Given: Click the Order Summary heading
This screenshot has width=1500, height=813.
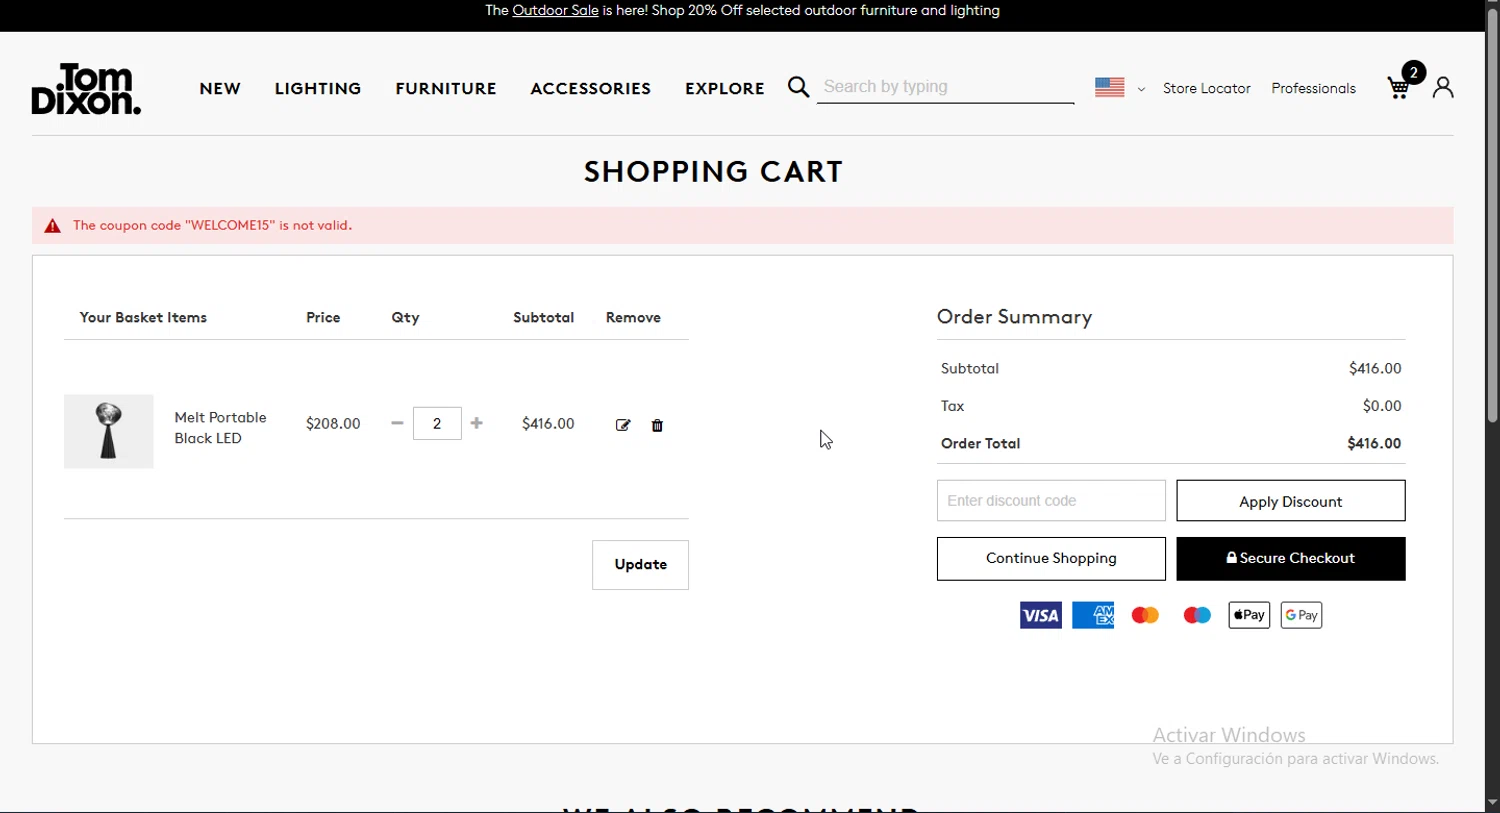Looking at the screenshot, I should pos(1014,317).
